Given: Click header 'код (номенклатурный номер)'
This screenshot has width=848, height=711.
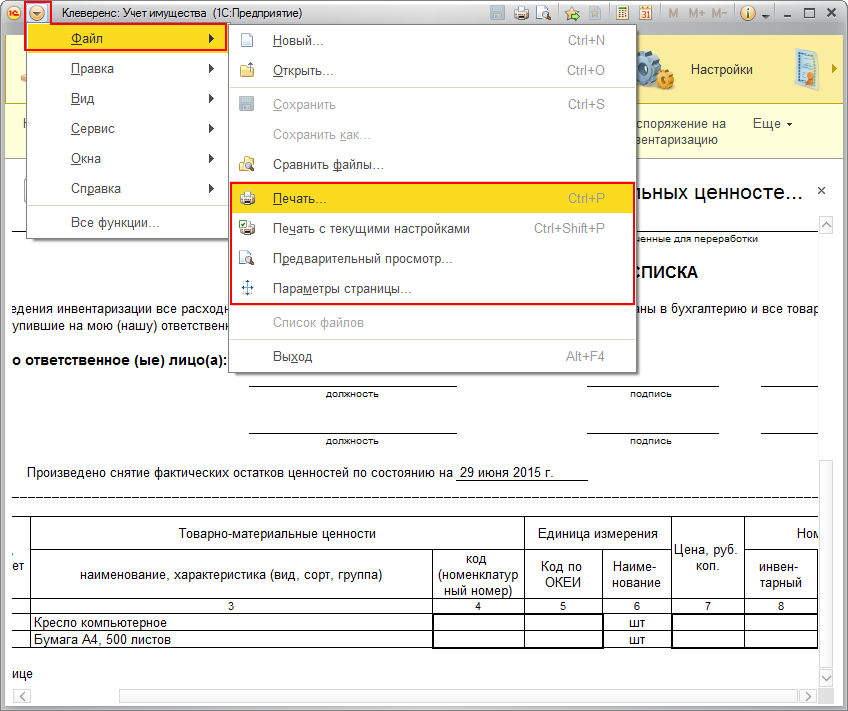Looking at the screenshot, I should click(x=478, y=574).
